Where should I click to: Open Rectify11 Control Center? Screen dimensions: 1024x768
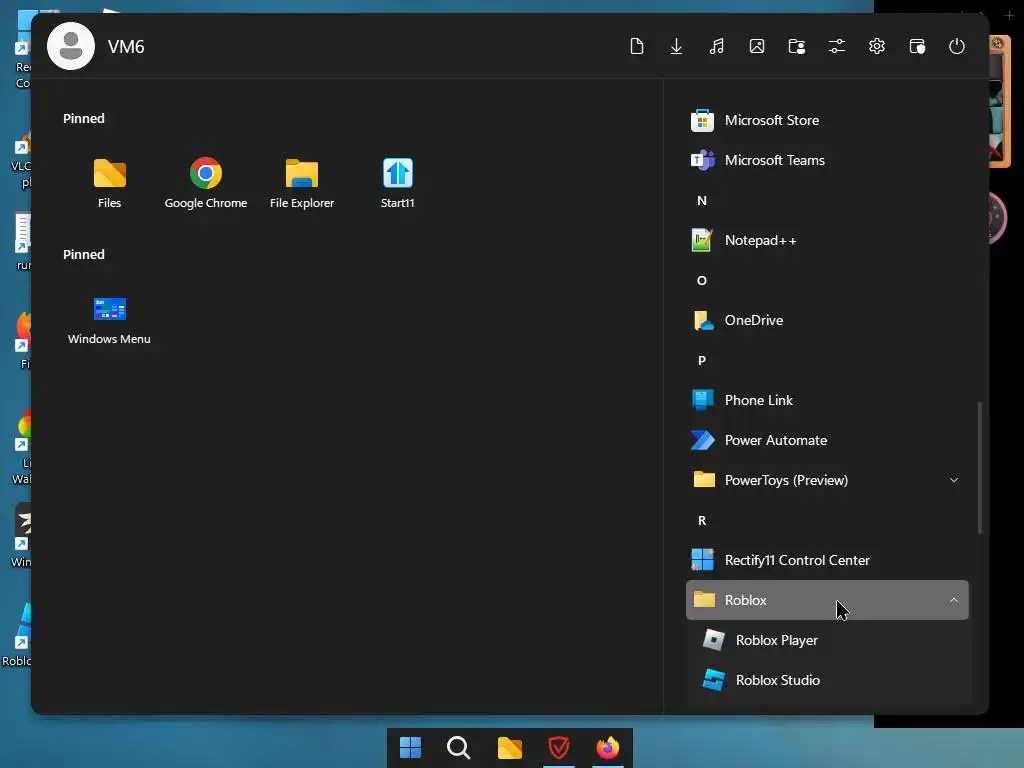pyautogui.click(x=827, y=560)
